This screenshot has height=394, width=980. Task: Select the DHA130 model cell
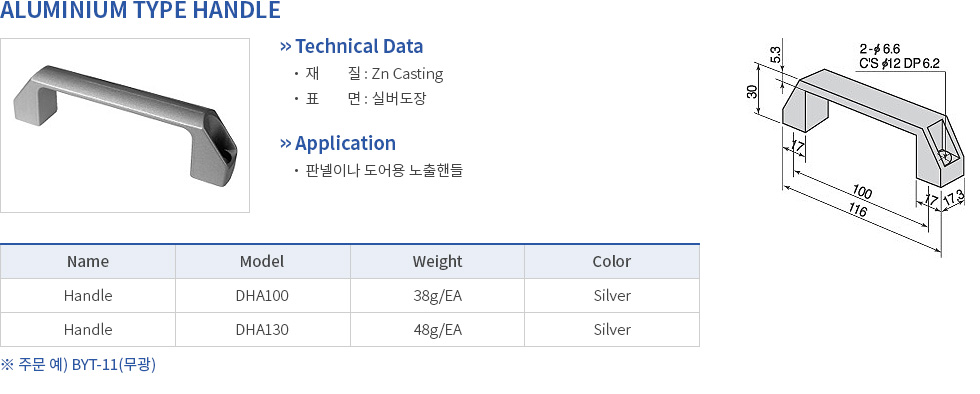pyautogui.click(x=262, y=330)
